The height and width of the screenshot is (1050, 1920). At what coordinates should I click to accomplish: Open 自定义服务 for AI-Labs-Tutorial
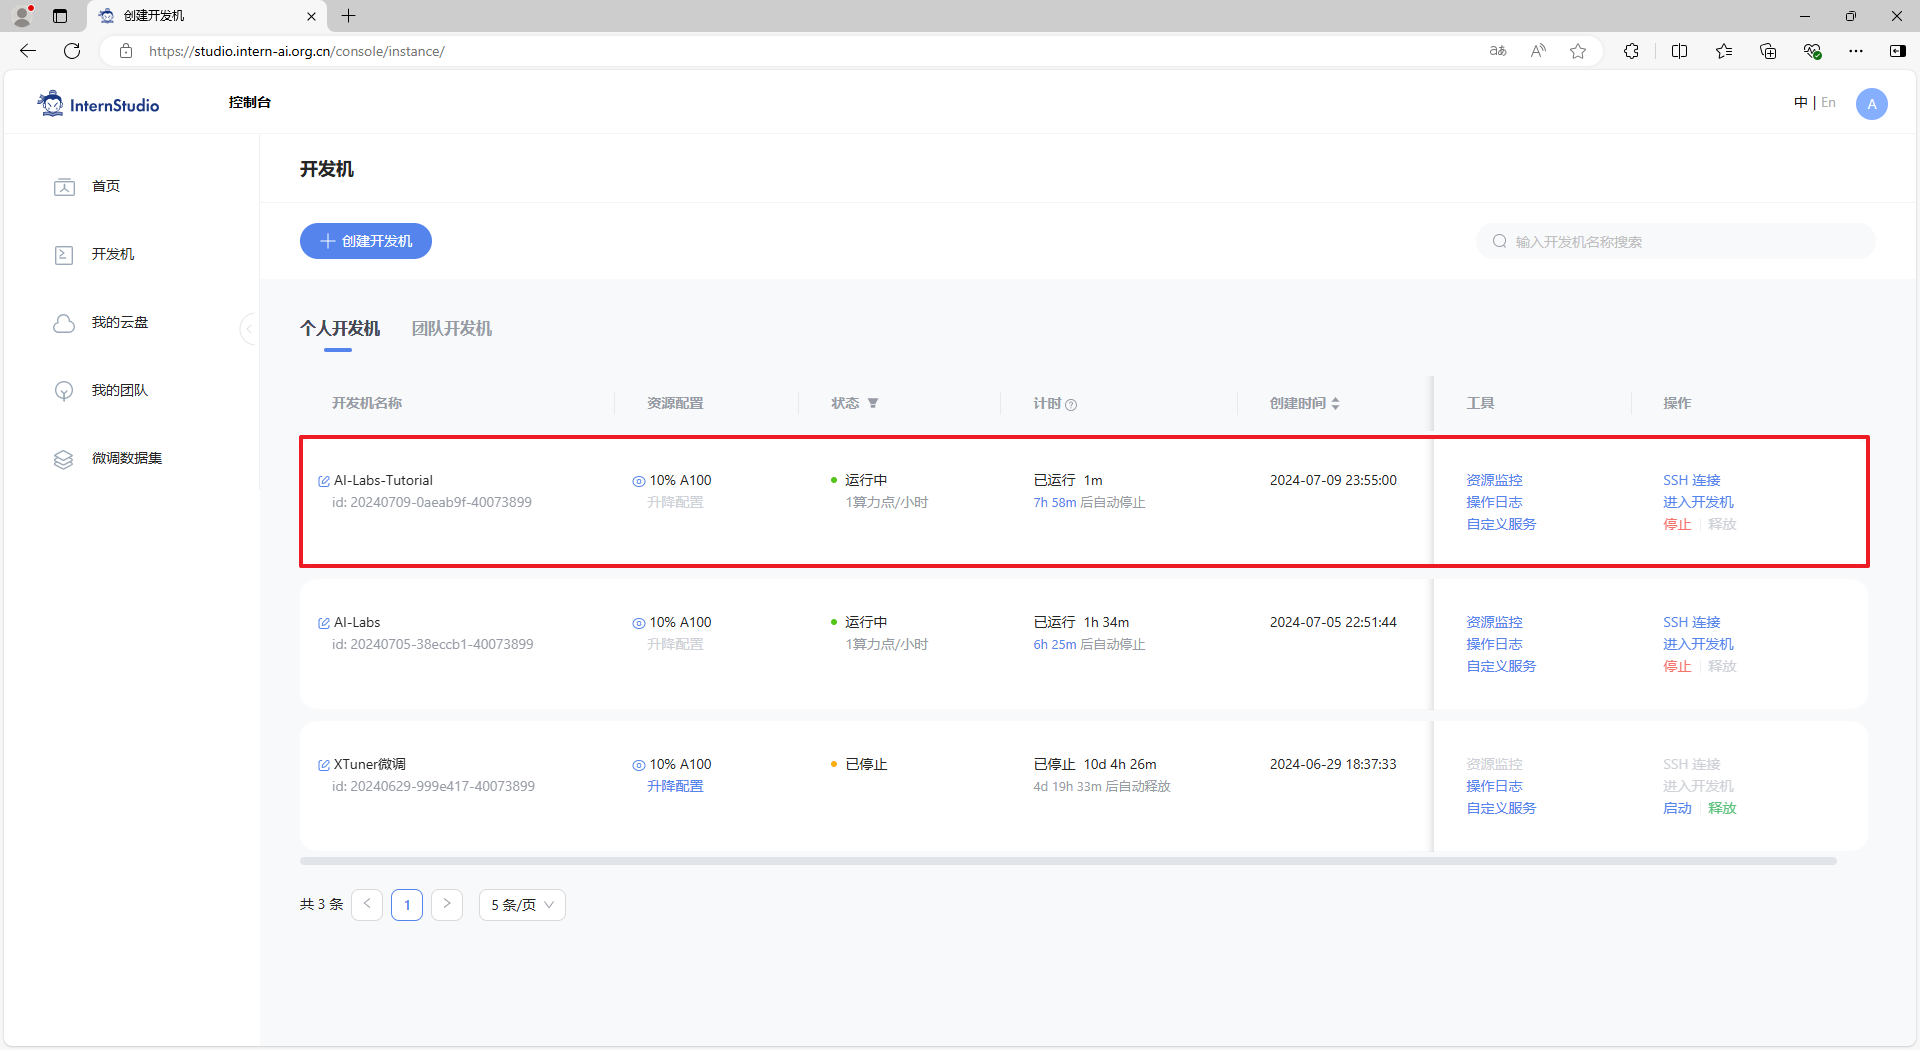(1501, 524)
